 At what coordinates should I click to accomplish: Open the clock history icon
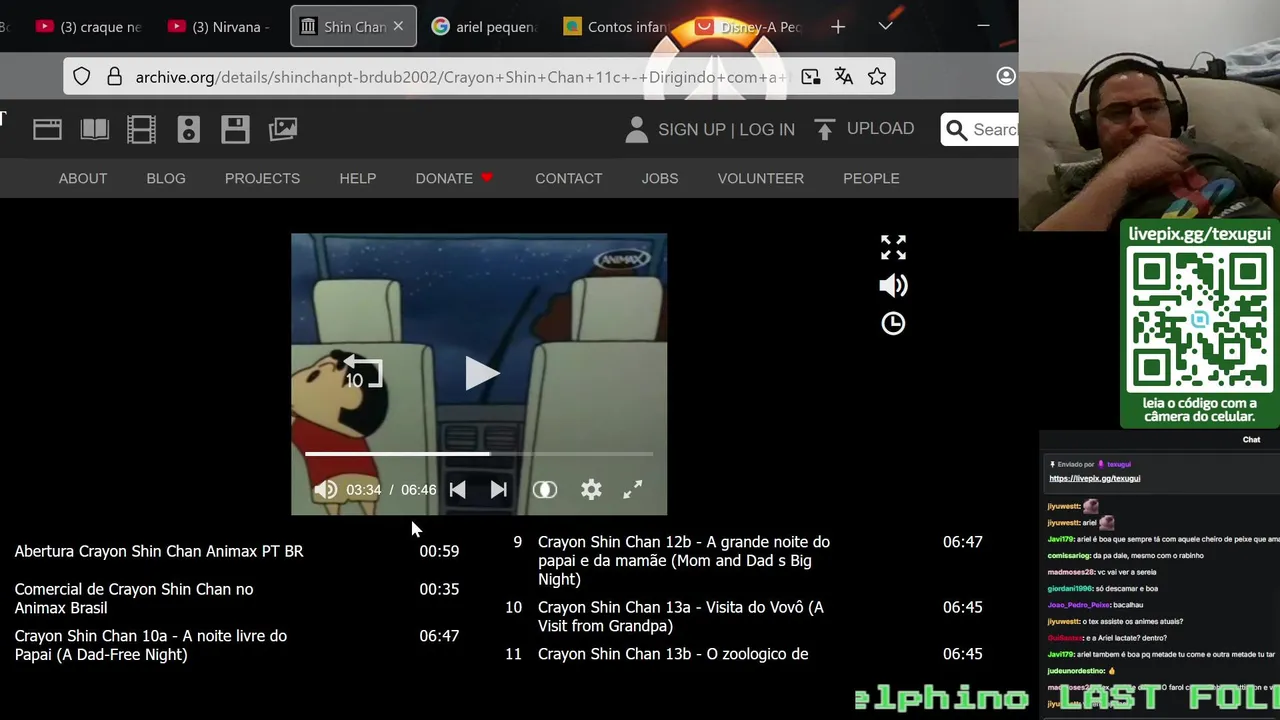pos(893,323)
